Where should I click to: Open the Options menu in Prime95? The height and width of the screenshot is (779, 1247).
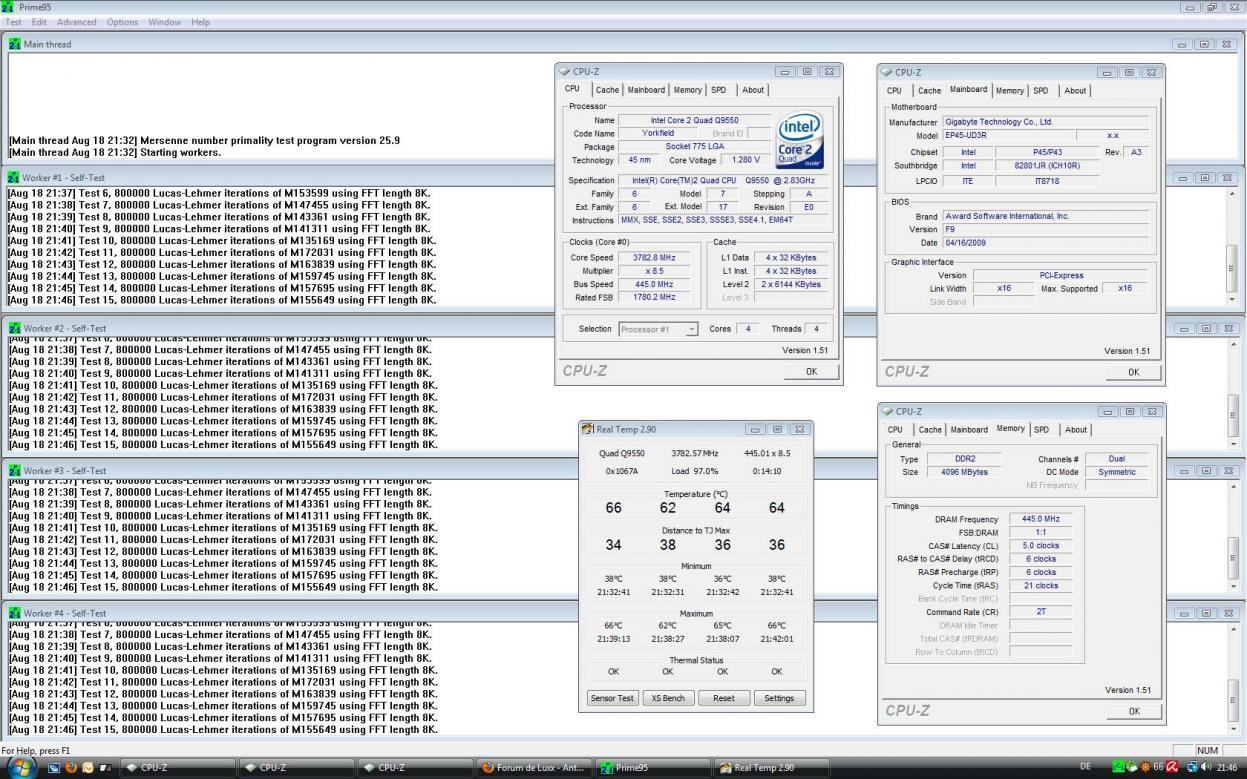click(x=123, y=22)
